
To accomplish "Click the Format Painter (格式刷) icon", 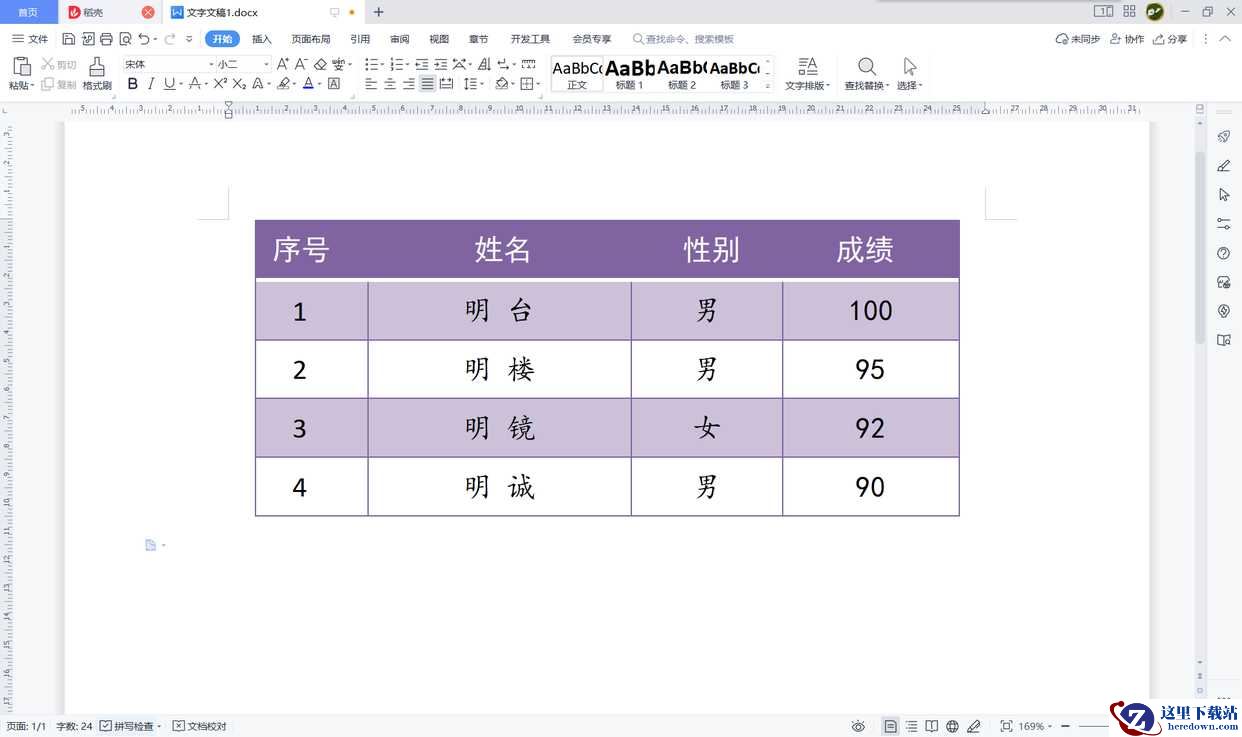I will (97, 67).
